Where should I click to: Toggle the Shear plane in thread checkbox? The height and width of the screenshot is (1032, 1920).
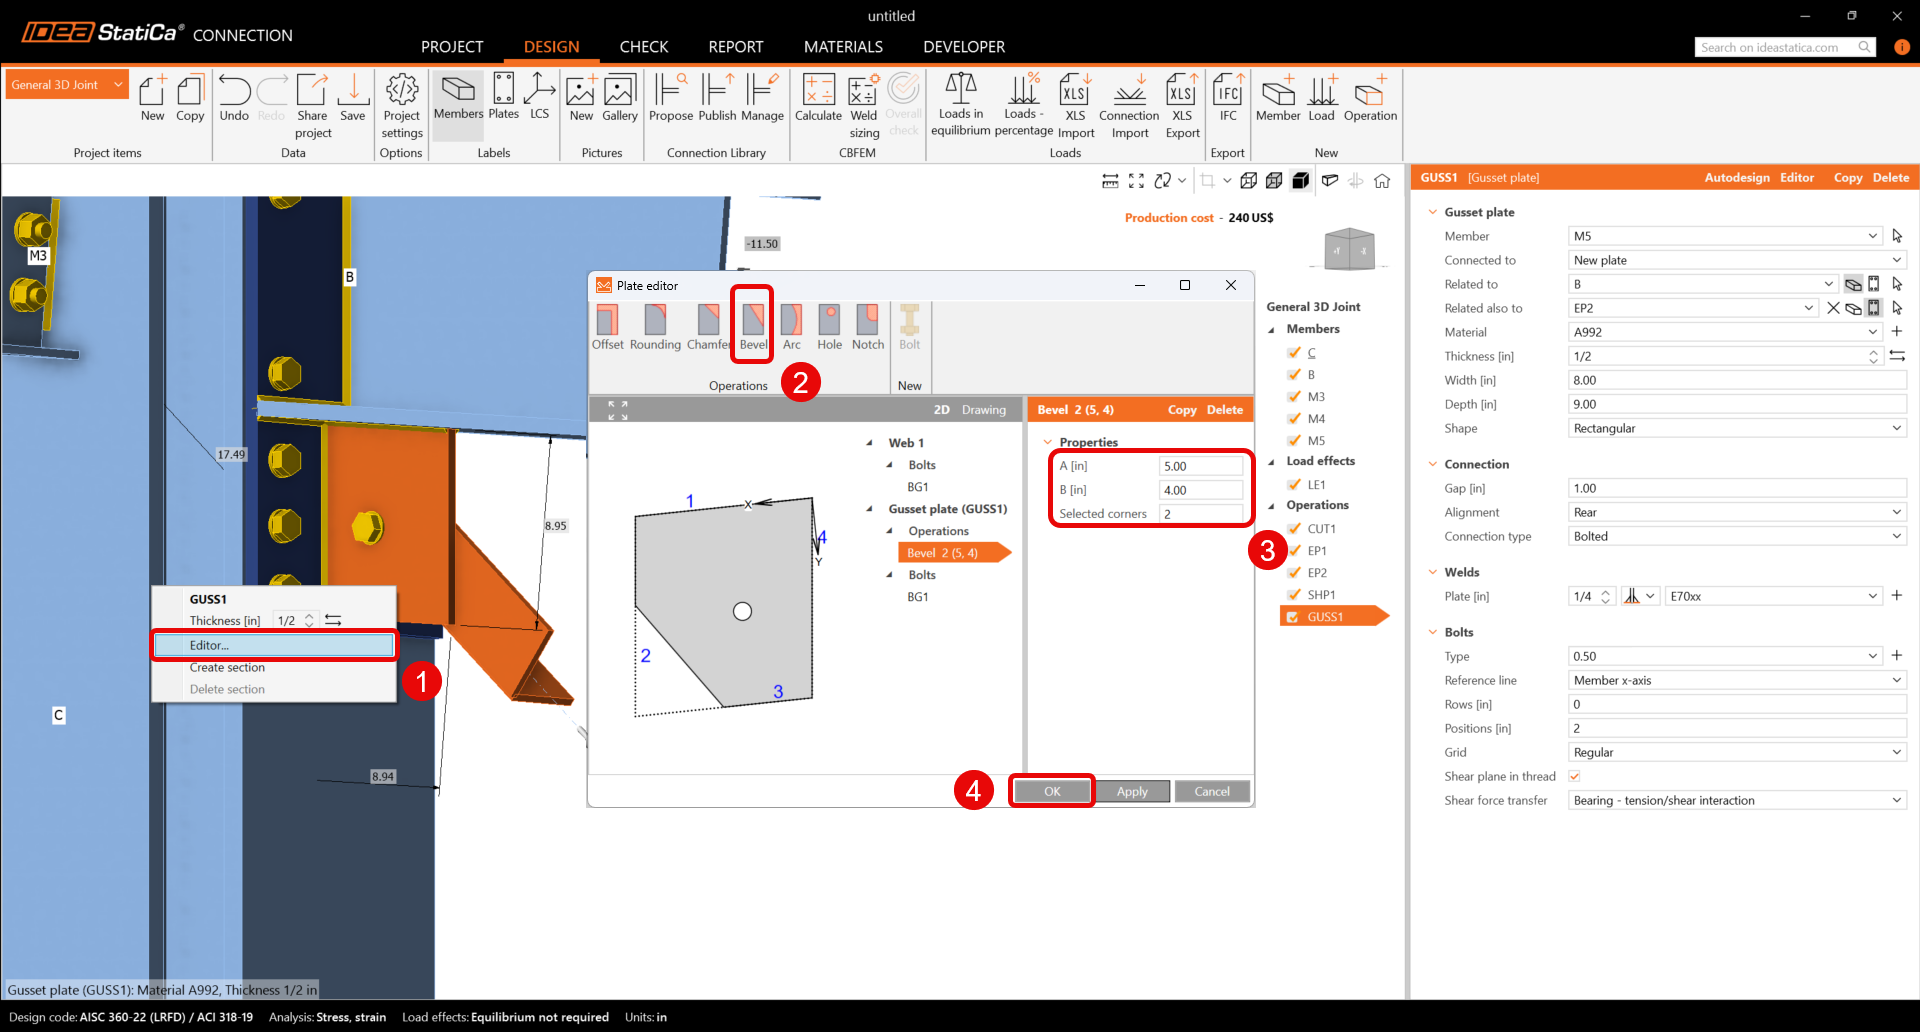point(1575,777)
